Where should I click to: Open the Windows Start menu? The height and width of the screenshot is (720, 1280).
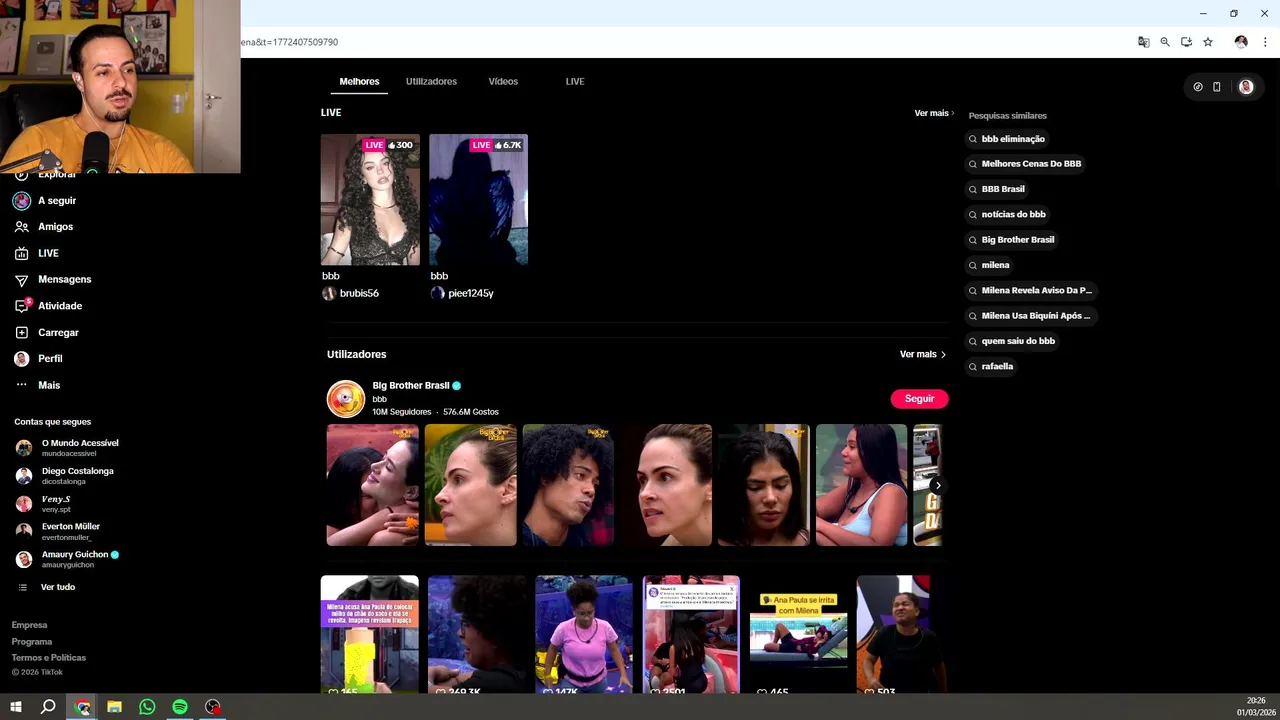point(16,707)
